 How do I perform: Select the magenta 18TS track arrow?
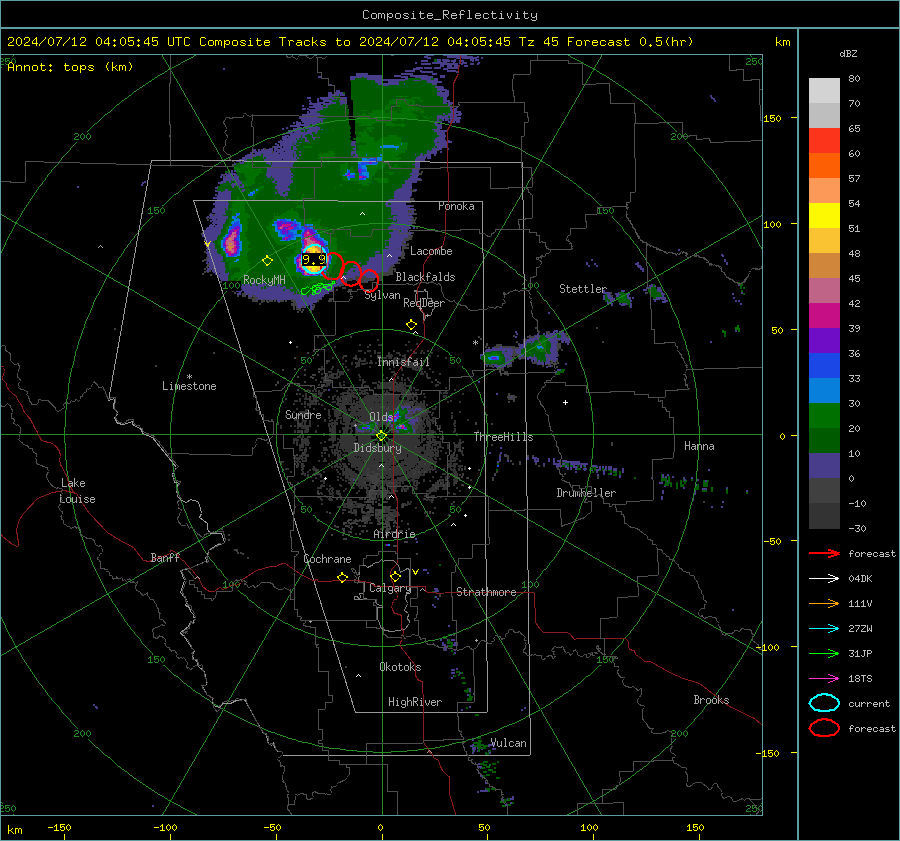pyautogui.click(x=824, y=679)
